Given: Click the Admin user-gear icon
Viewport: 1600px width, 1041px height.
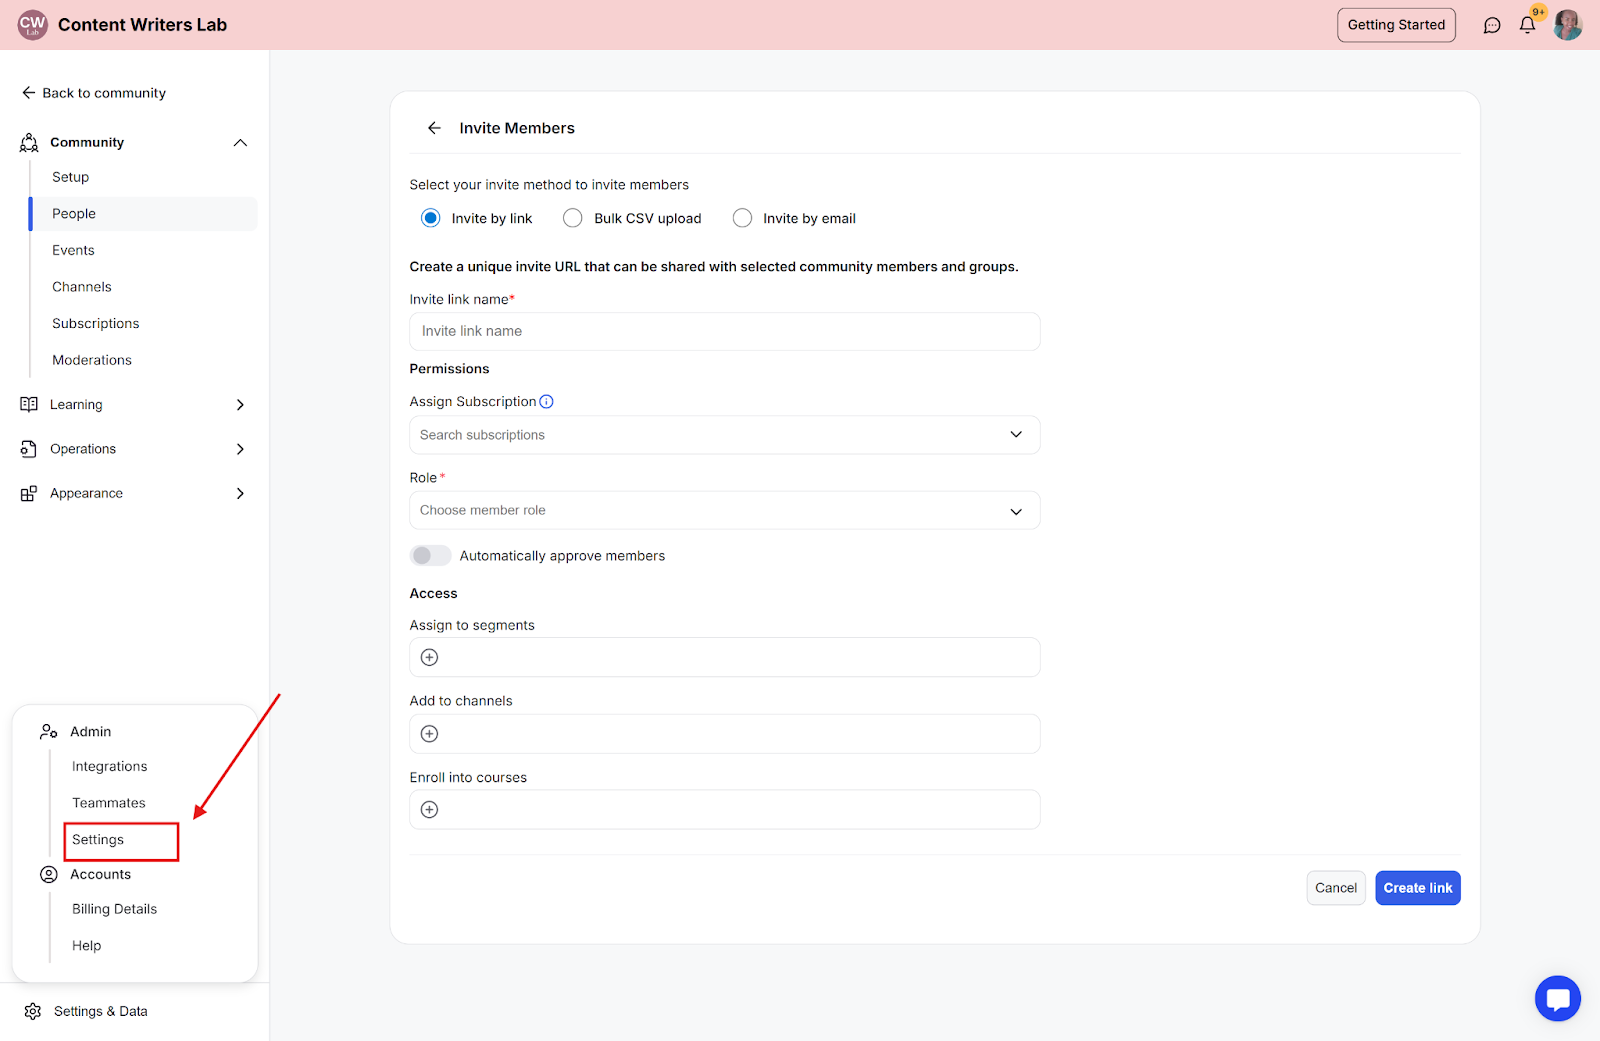Looking at the screenshot, I should click(x=49, y=732).
